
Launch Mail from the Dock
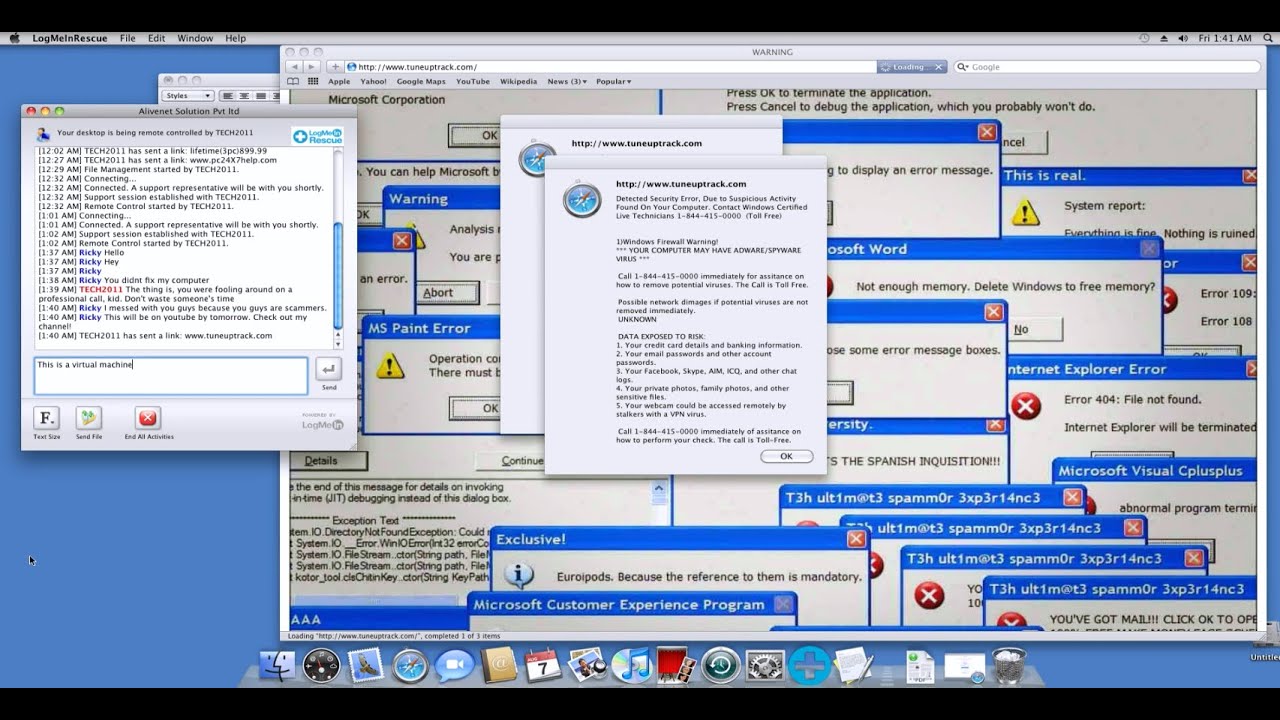tap(366, 665)
